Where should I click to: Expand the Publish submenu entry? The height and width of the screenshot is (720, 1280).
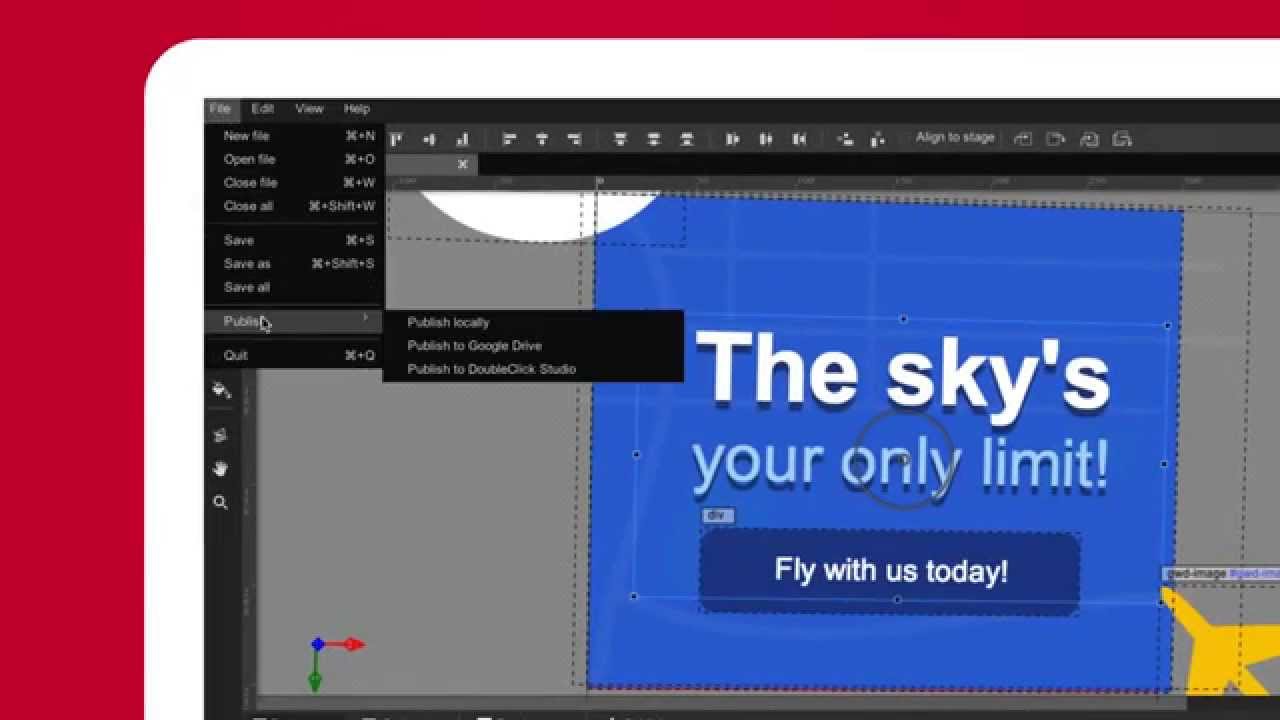coord(293,321)
